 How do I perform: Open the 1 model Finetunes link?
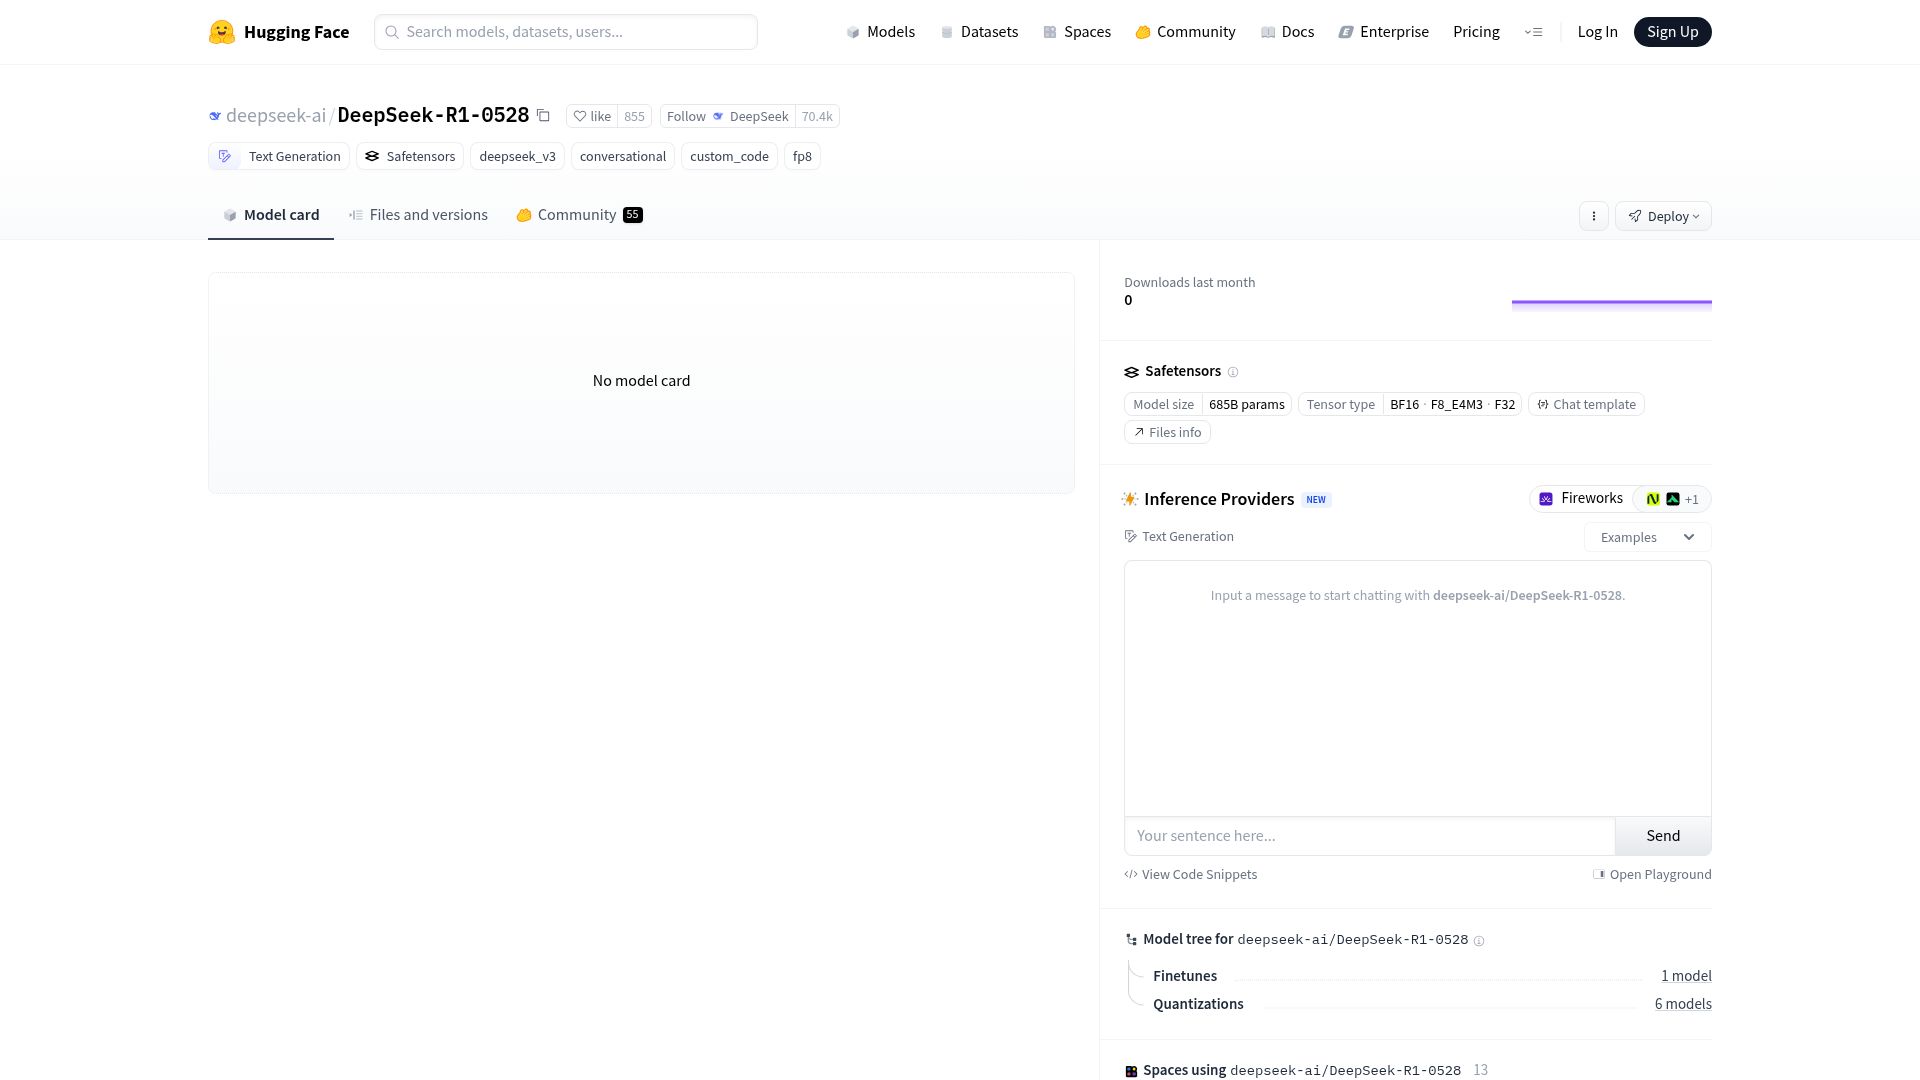pyautogui.click(x=1686, y=976)
